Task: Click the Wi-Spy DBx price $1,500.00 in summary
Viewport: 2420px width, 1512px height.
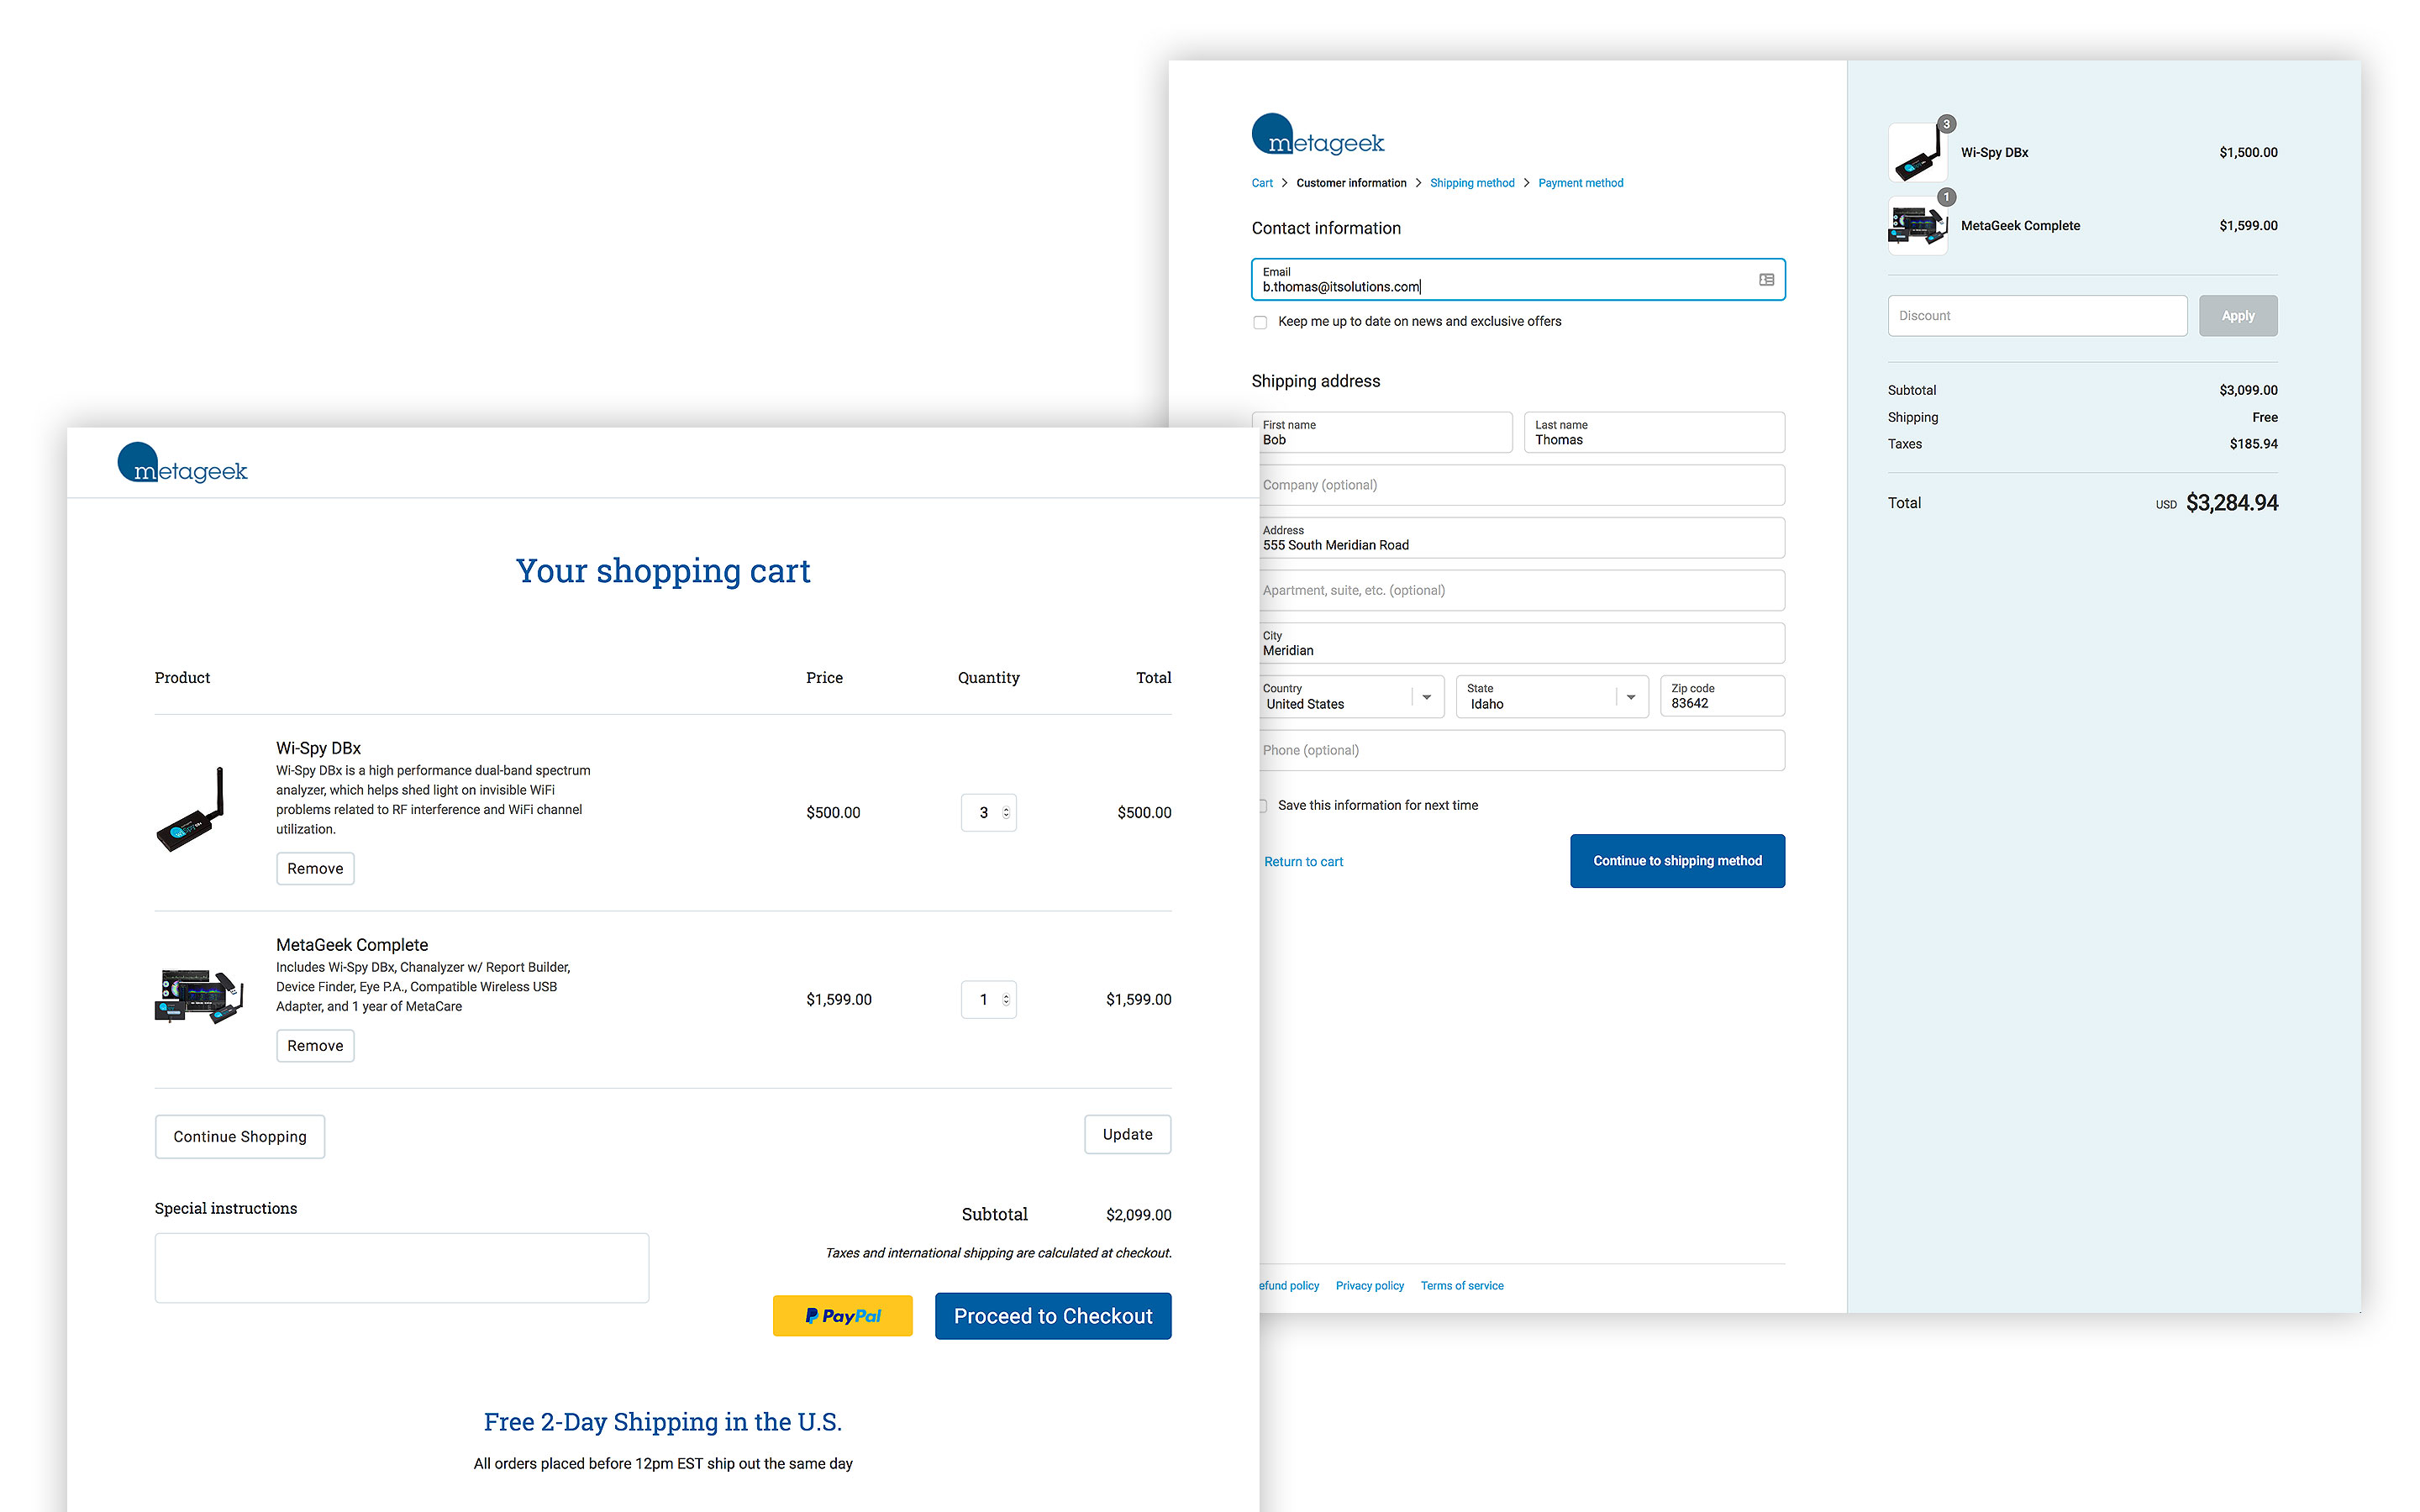Action: pyautogui.click(x=2248, y=153)
